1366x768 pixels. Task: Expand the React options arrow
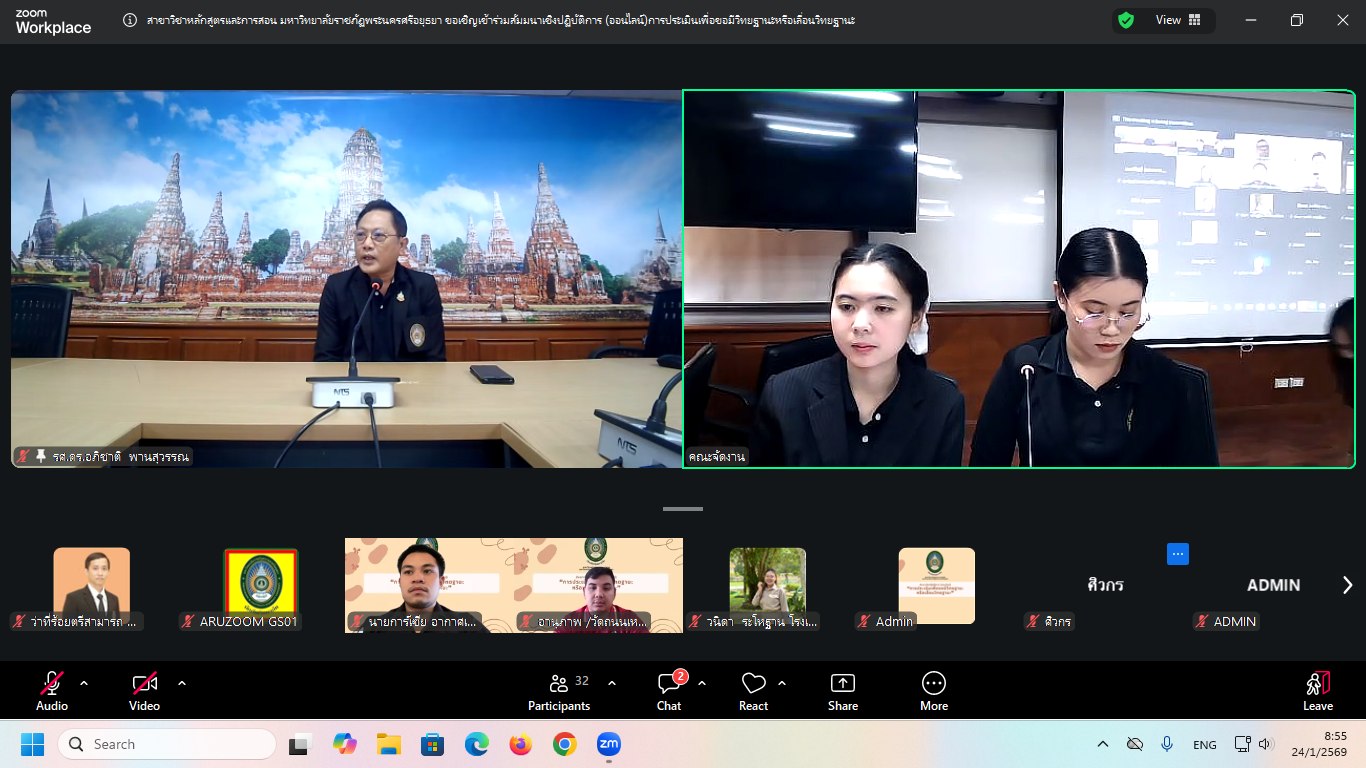click(782, 683)
